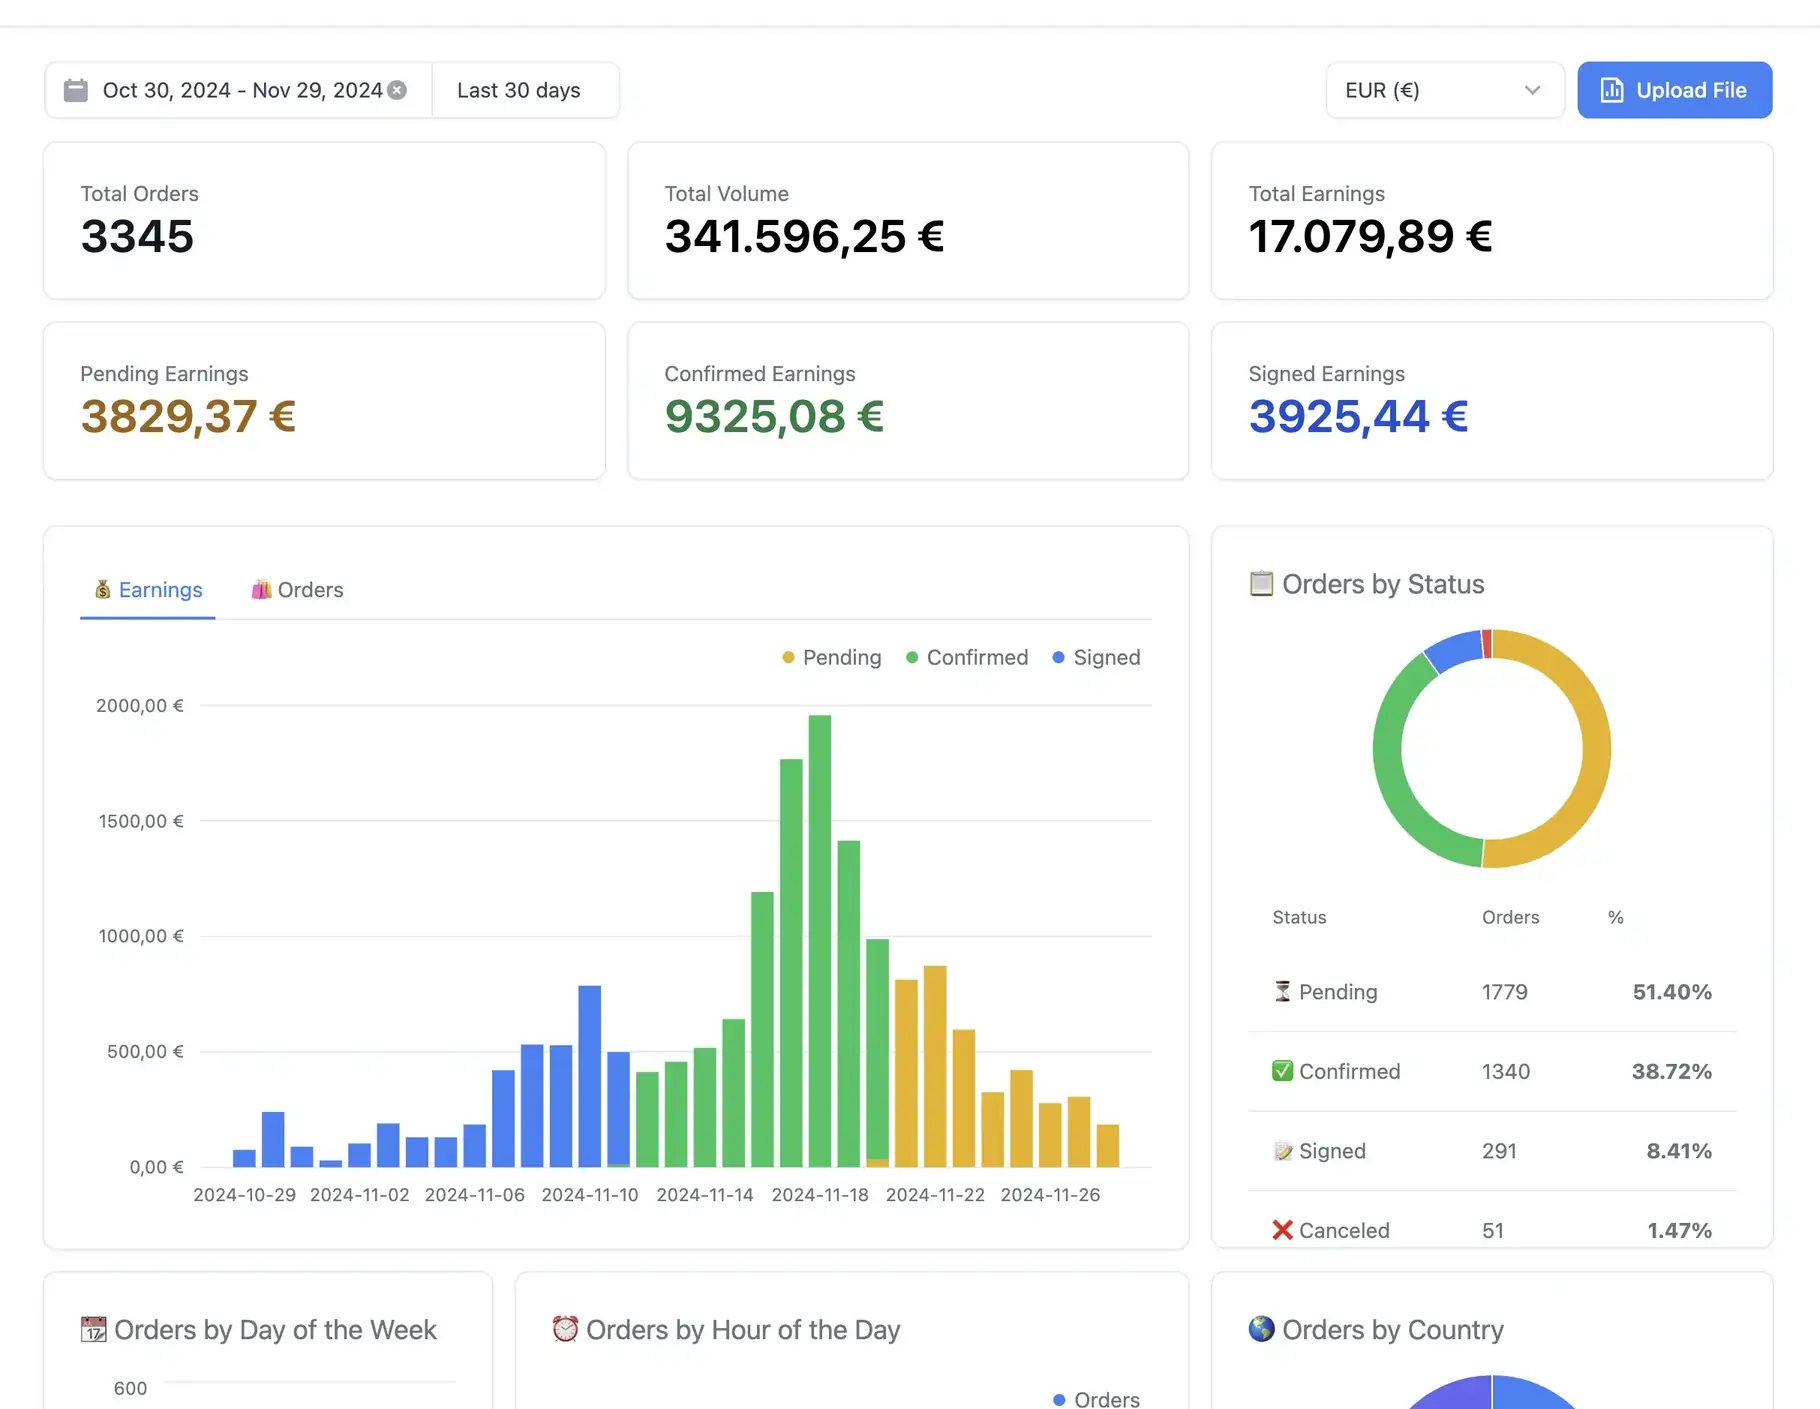Toggle the Signed legend series
Screen dimensions: 1820x1409
click(1096, 657)
